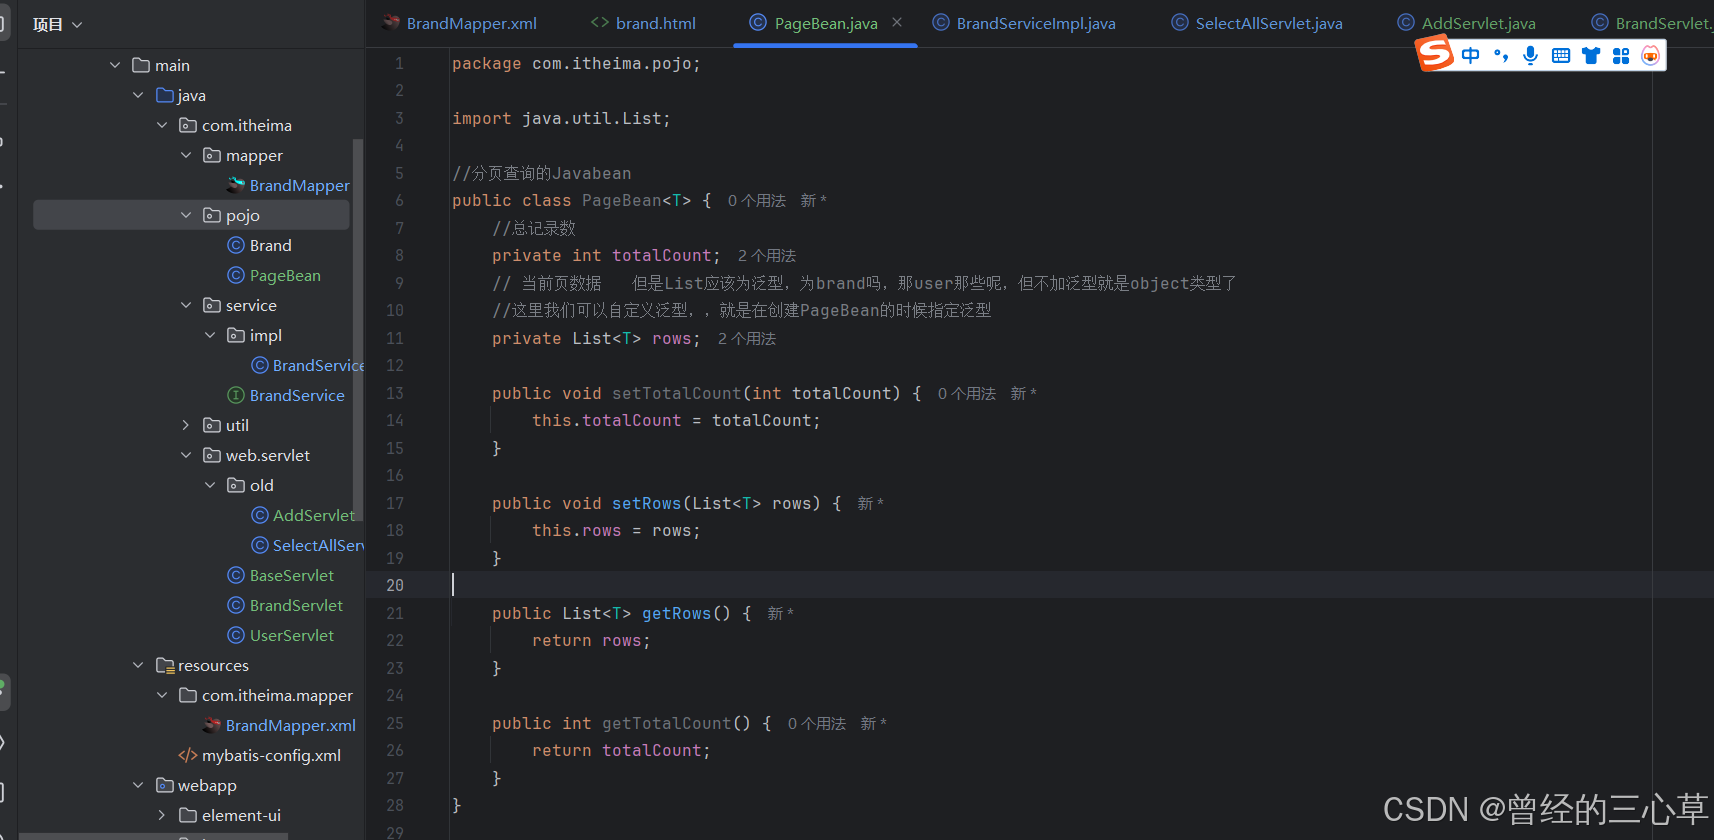The image size is (1714, 840).
Task: Click the class icon next to BrandServlet in the tree
Action: (x=236, y=605)
